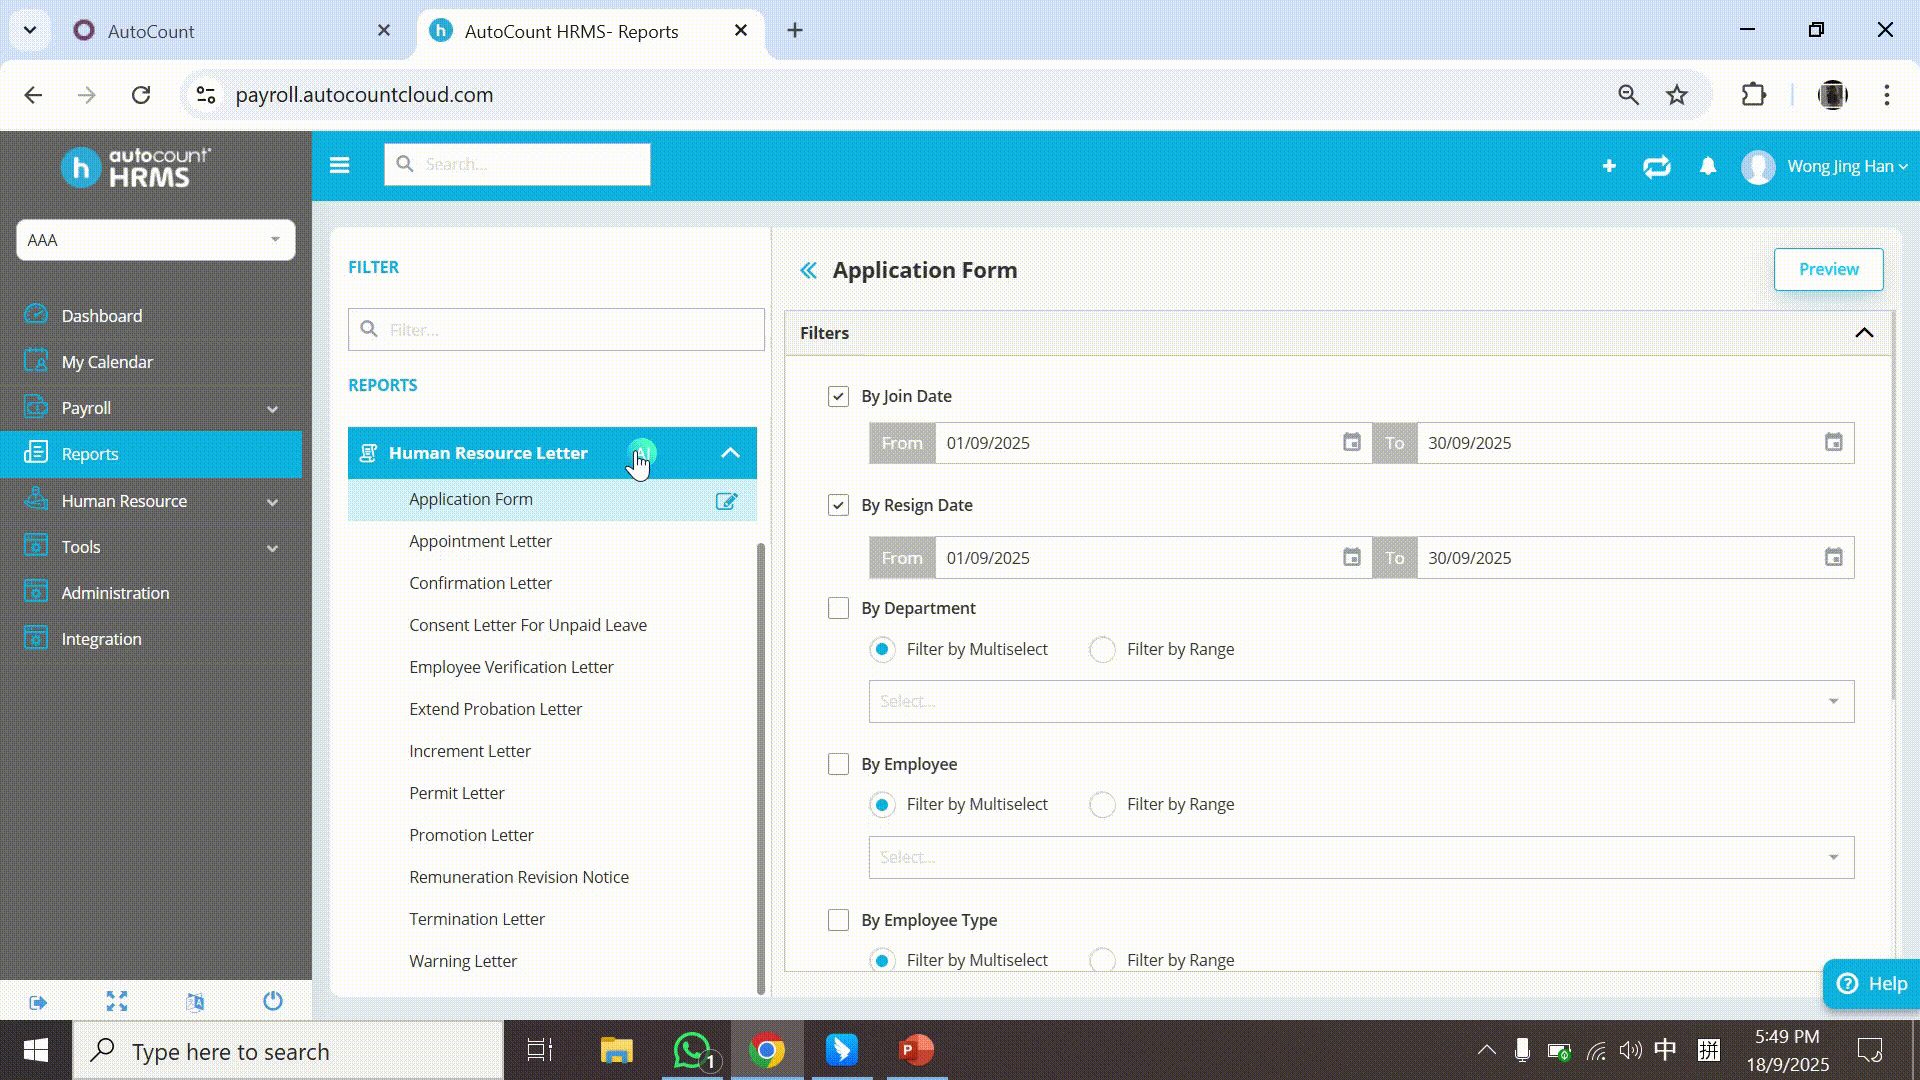Click the fullscreen icon in sidebar footer
Screen dimensions: 1920x1080
pyautogui.click(x=117, y=1001)
